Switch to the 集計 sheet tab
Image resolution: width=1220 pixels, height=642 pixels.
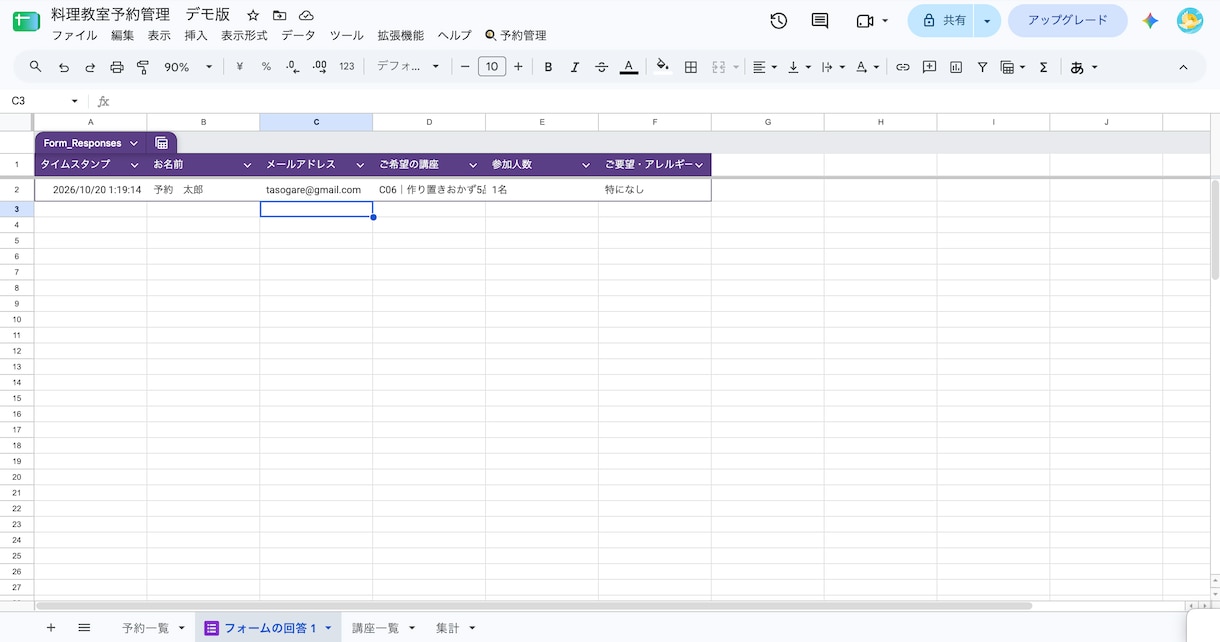pos(448,628)
